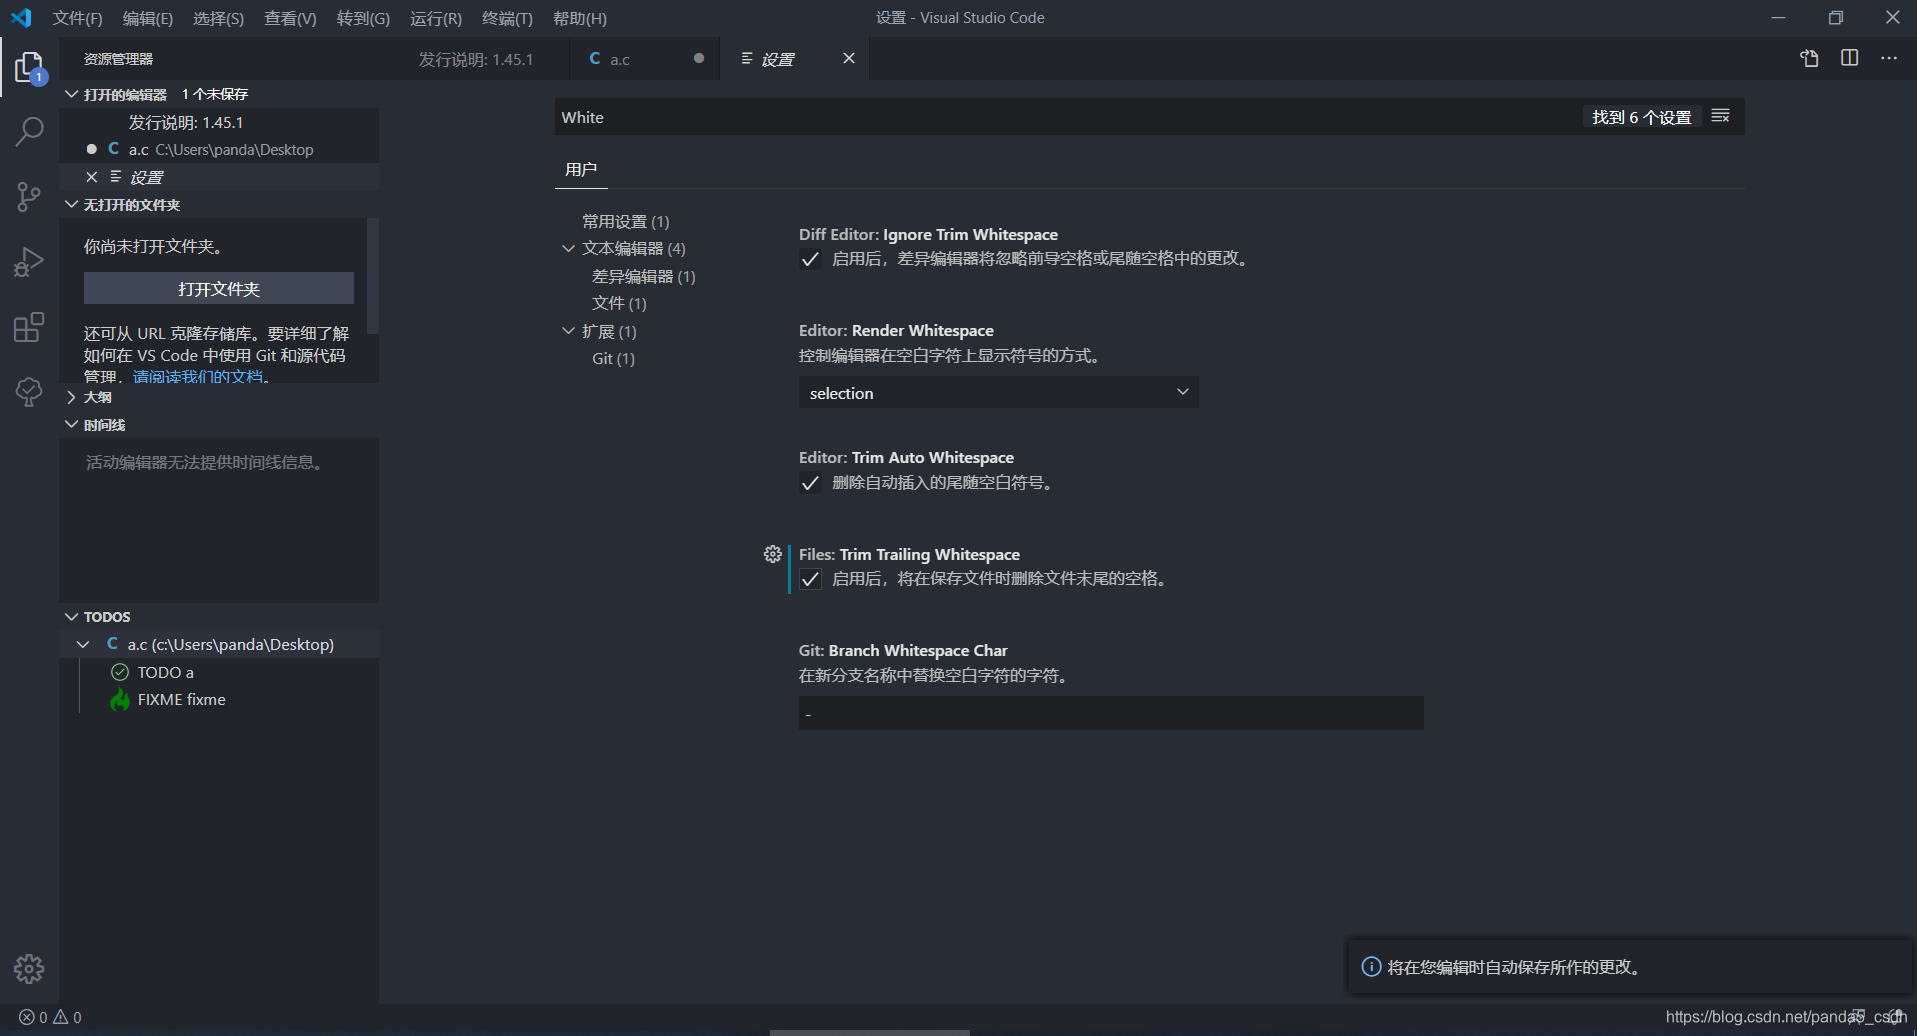Click the Open Folder (打开文件夹) button
1917x1036 pixels.
coord(219,288)
